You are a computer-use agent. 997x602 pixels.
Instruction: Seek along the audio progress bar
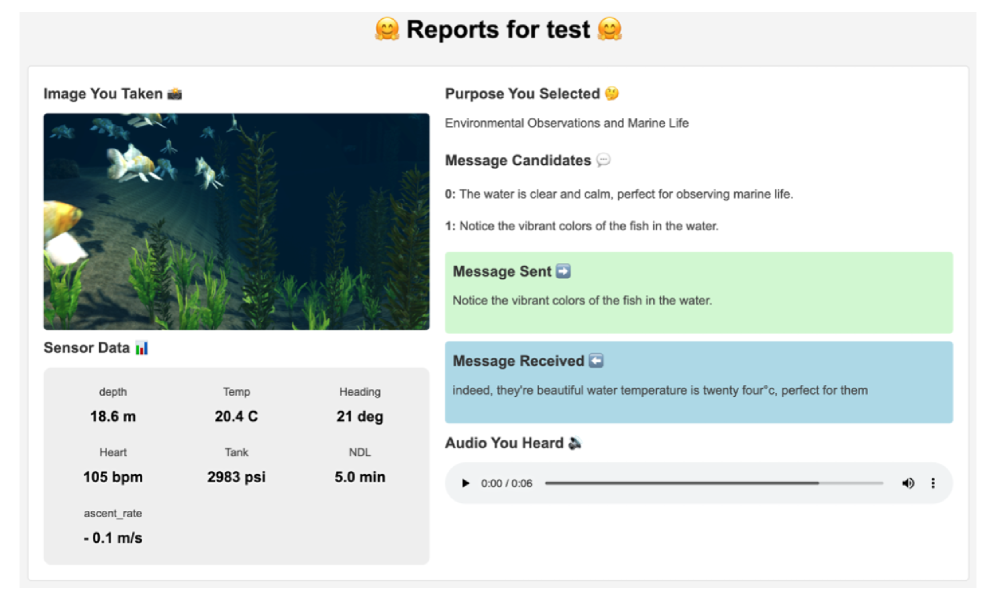pos(713,483)
